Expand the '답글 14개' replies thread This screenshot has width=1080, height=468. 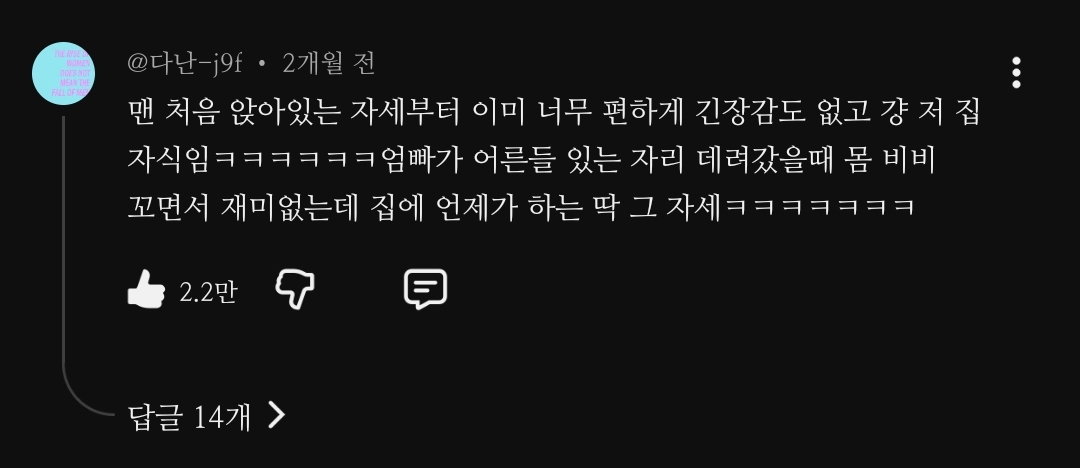pos(207,416)
